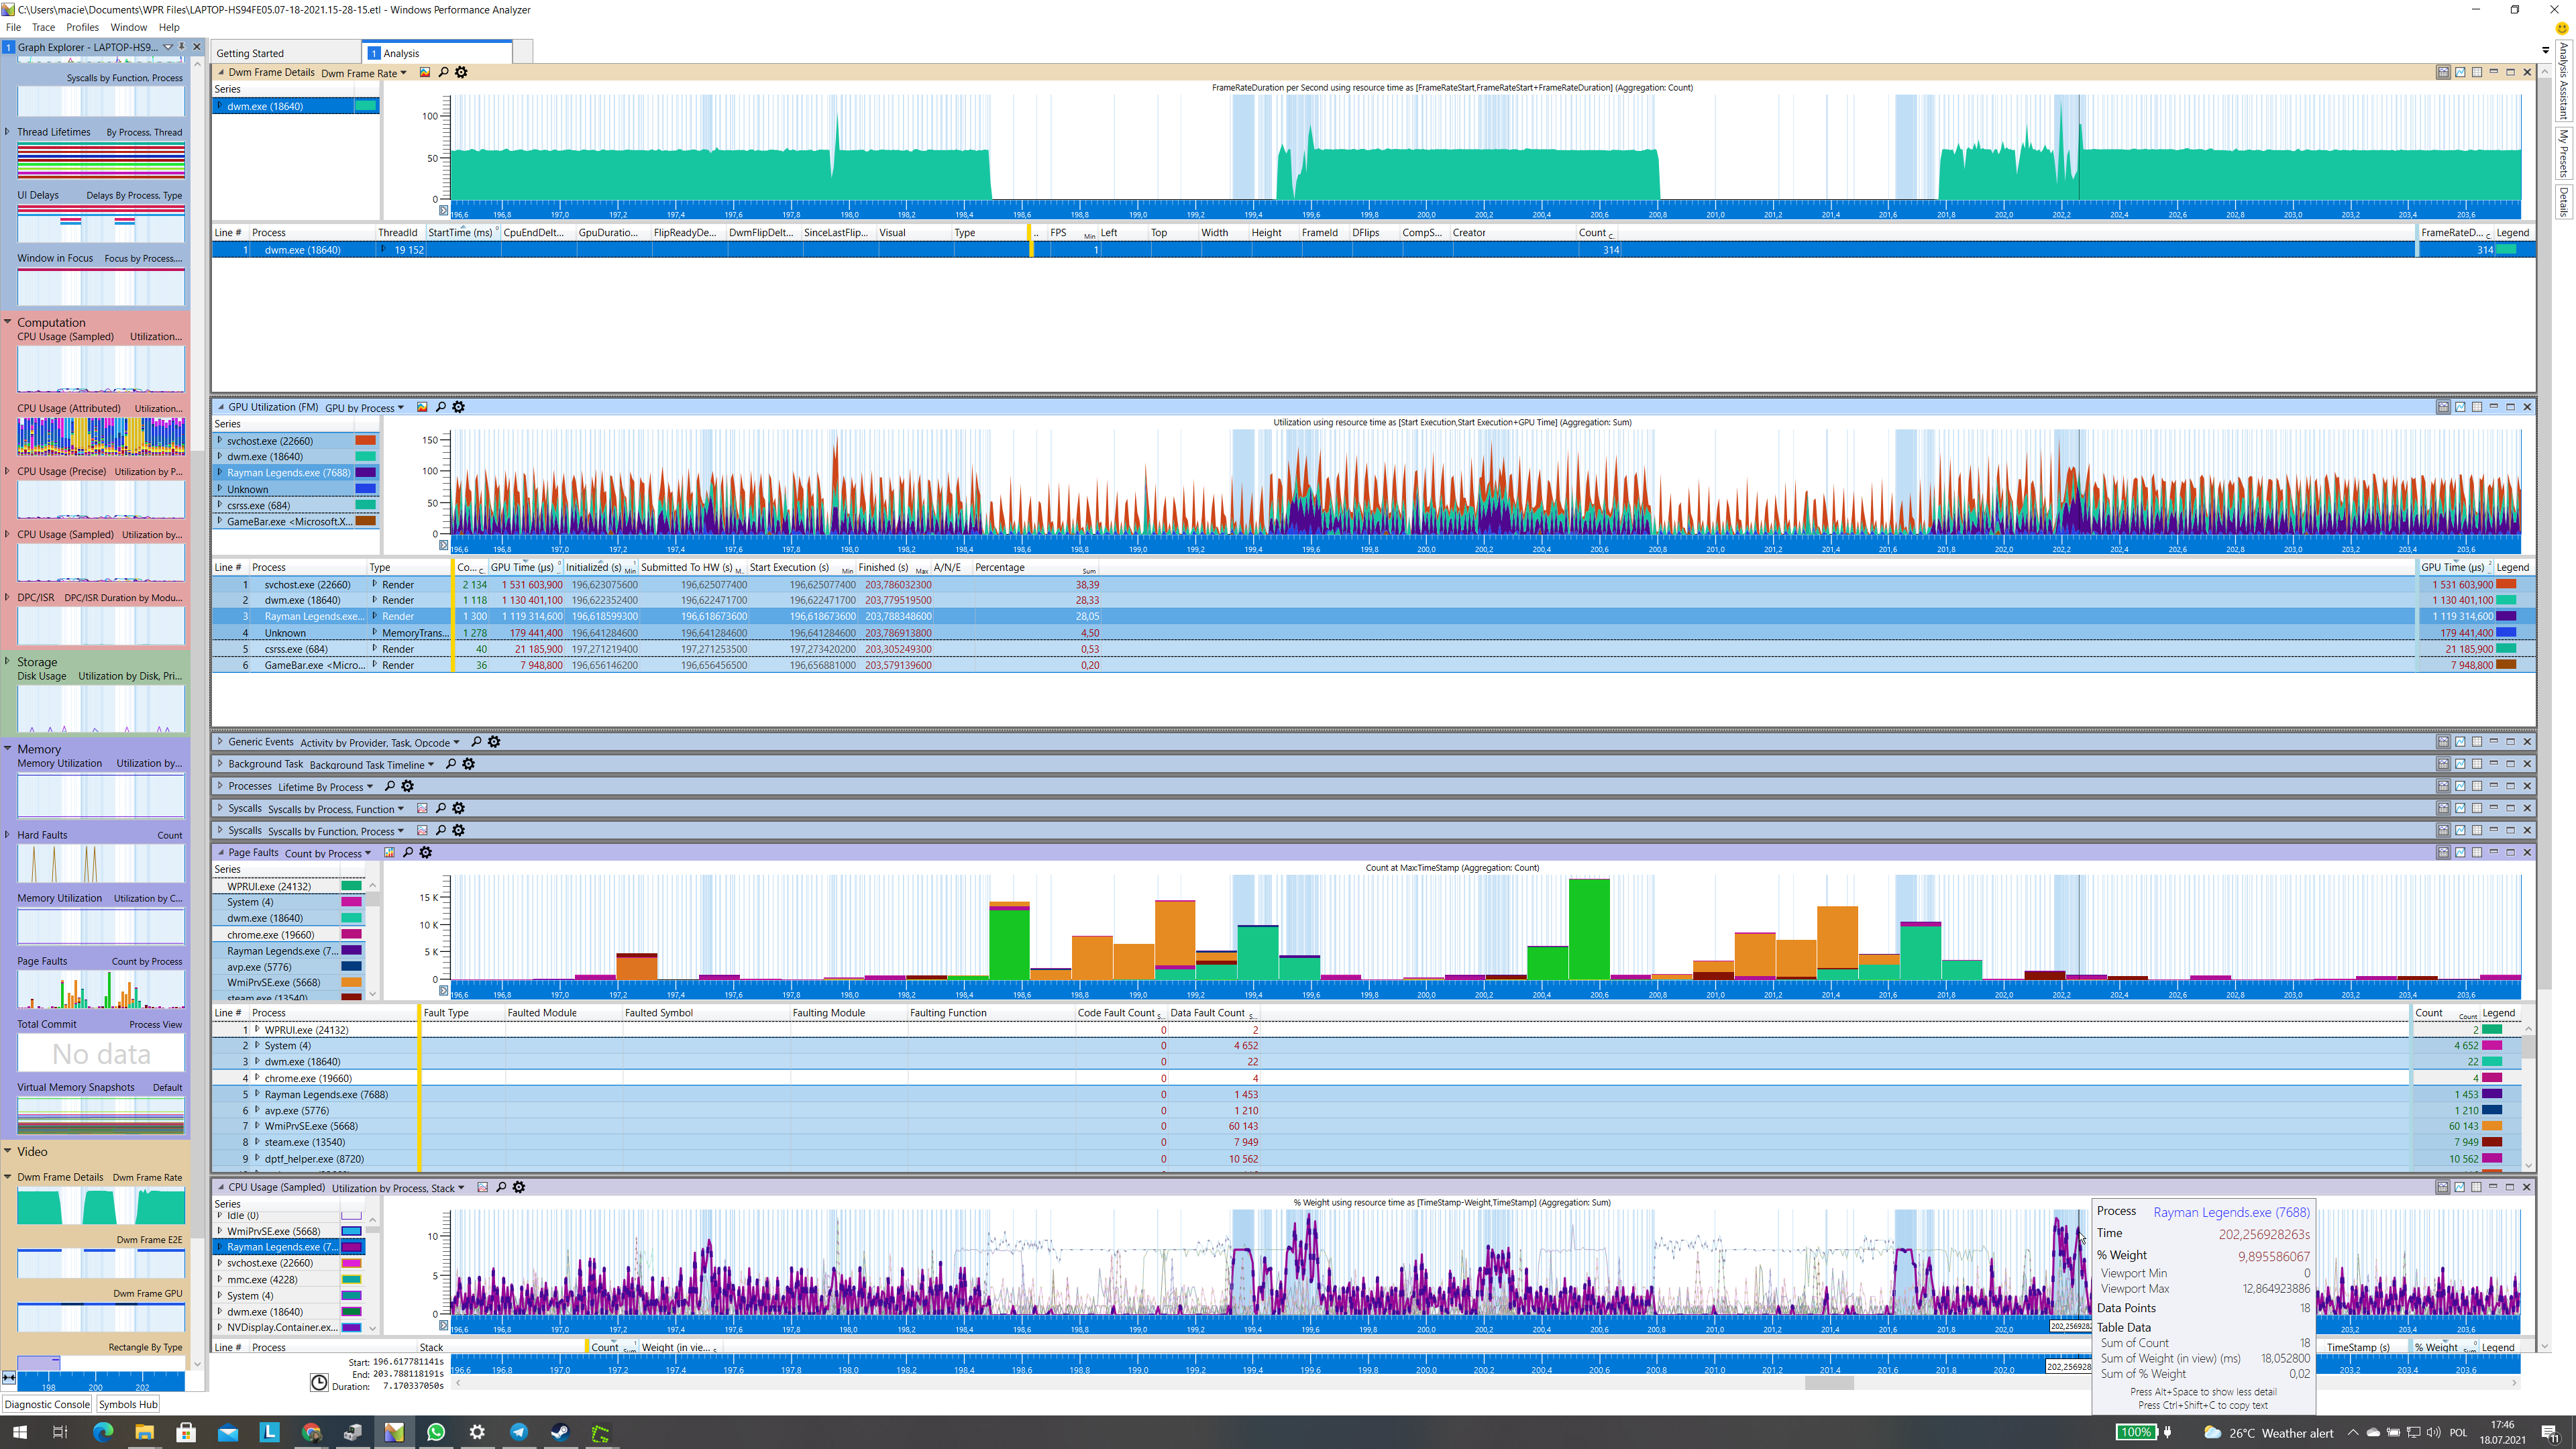Open the Diagnostic Console
This screenshot has height=1449, width=2576.
(x=47, y=1404)
